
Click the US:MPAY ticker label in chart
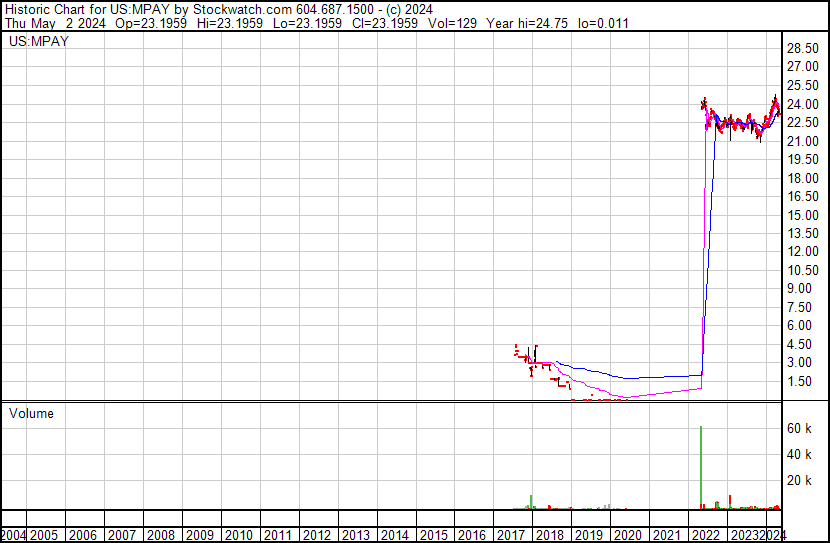[x=38, y=42]
